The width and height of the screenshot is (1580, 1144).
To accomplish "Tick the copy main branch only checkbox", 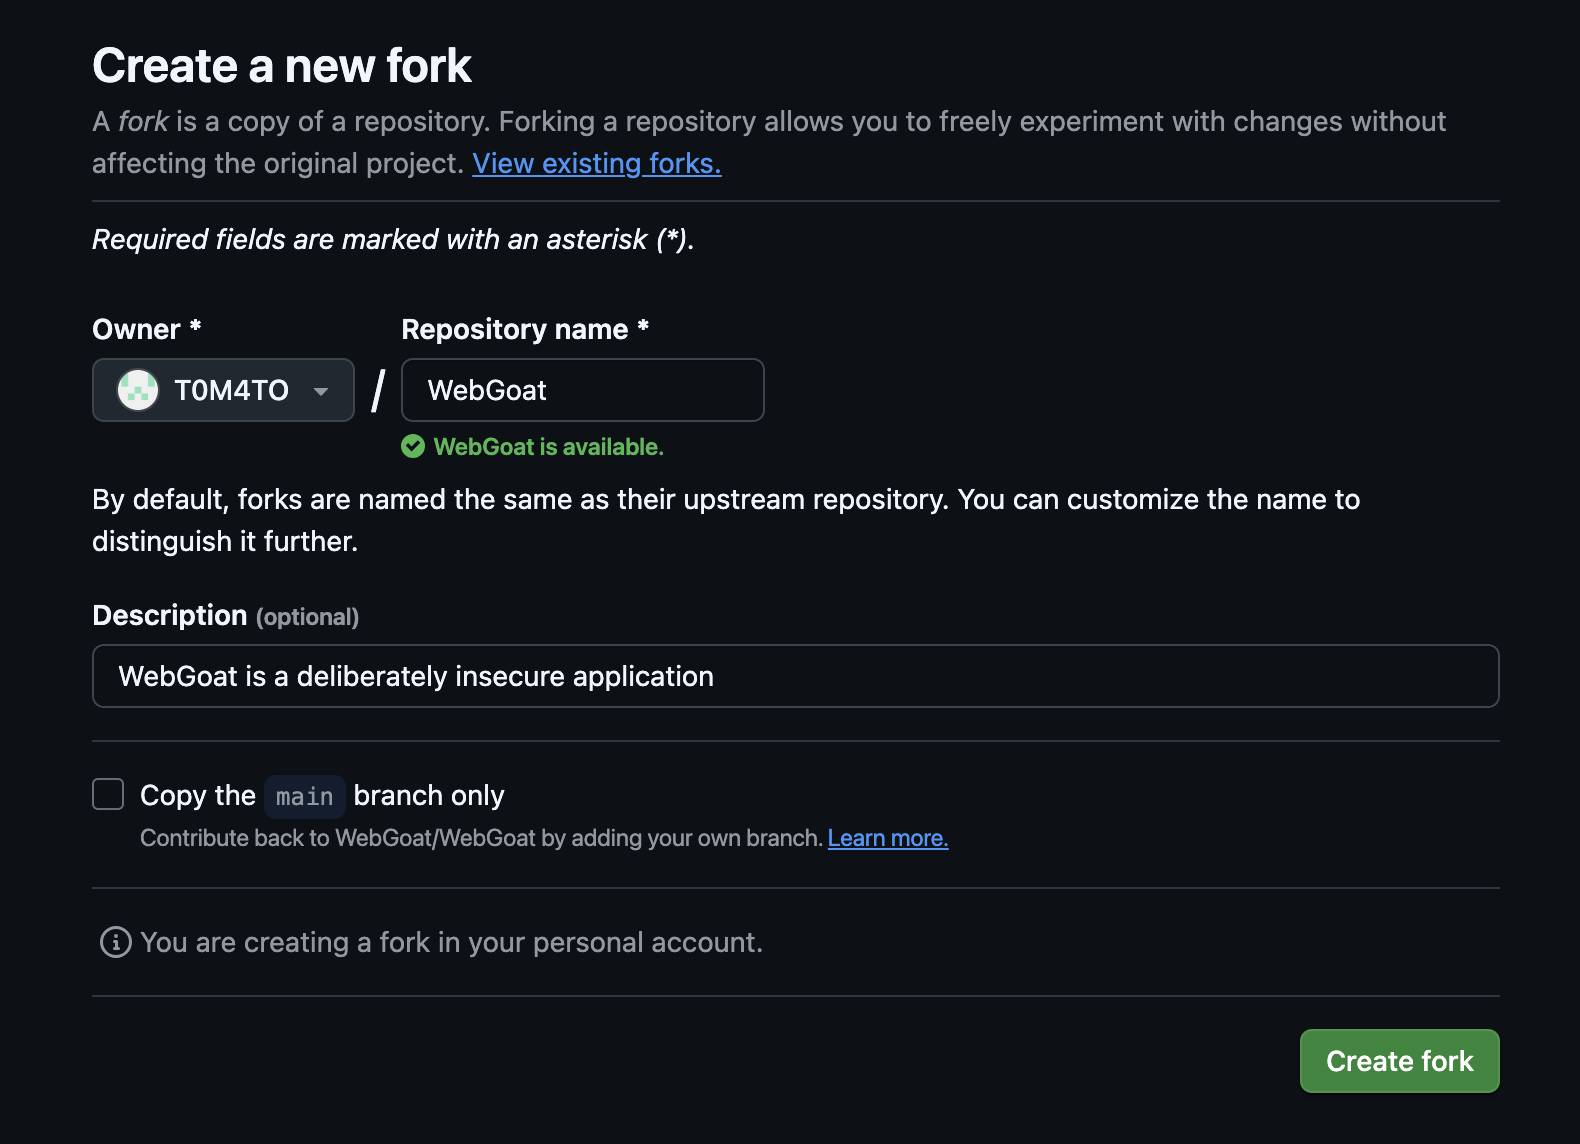I will 108,794.
